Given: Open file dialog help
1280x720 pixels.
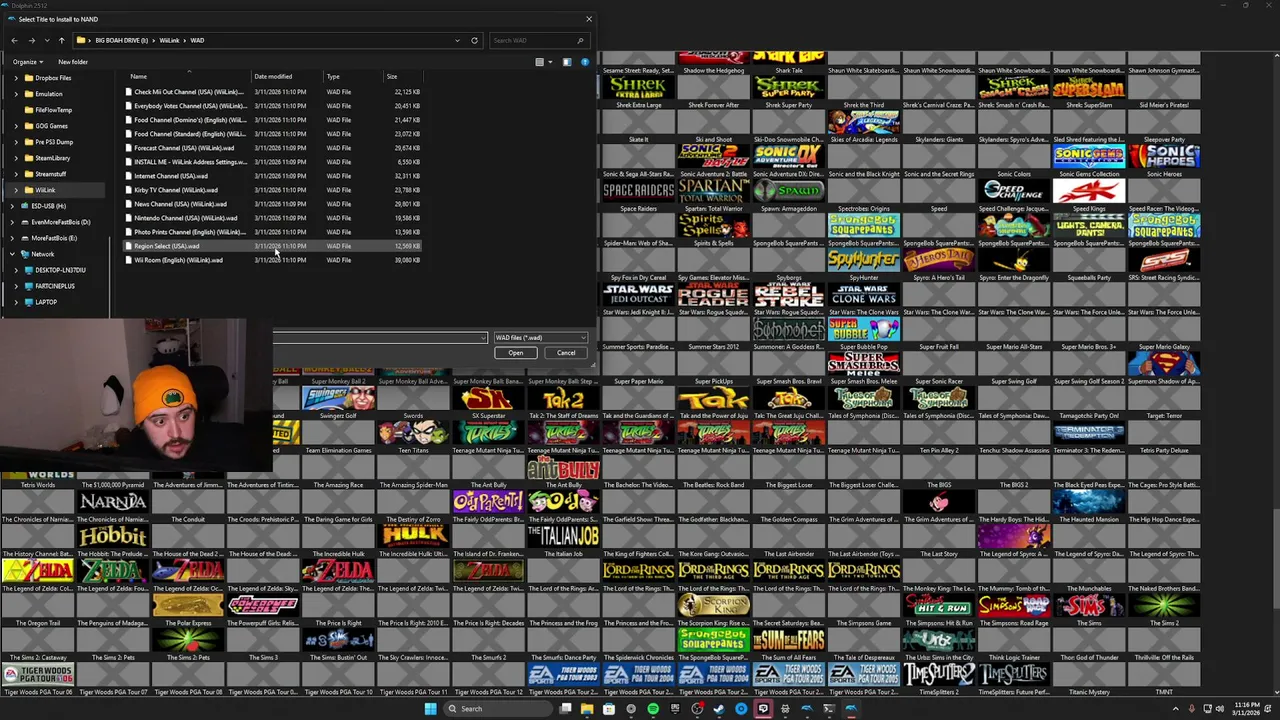Looking at the screenshot, I should pyautogui.click(x=585, y=62).
